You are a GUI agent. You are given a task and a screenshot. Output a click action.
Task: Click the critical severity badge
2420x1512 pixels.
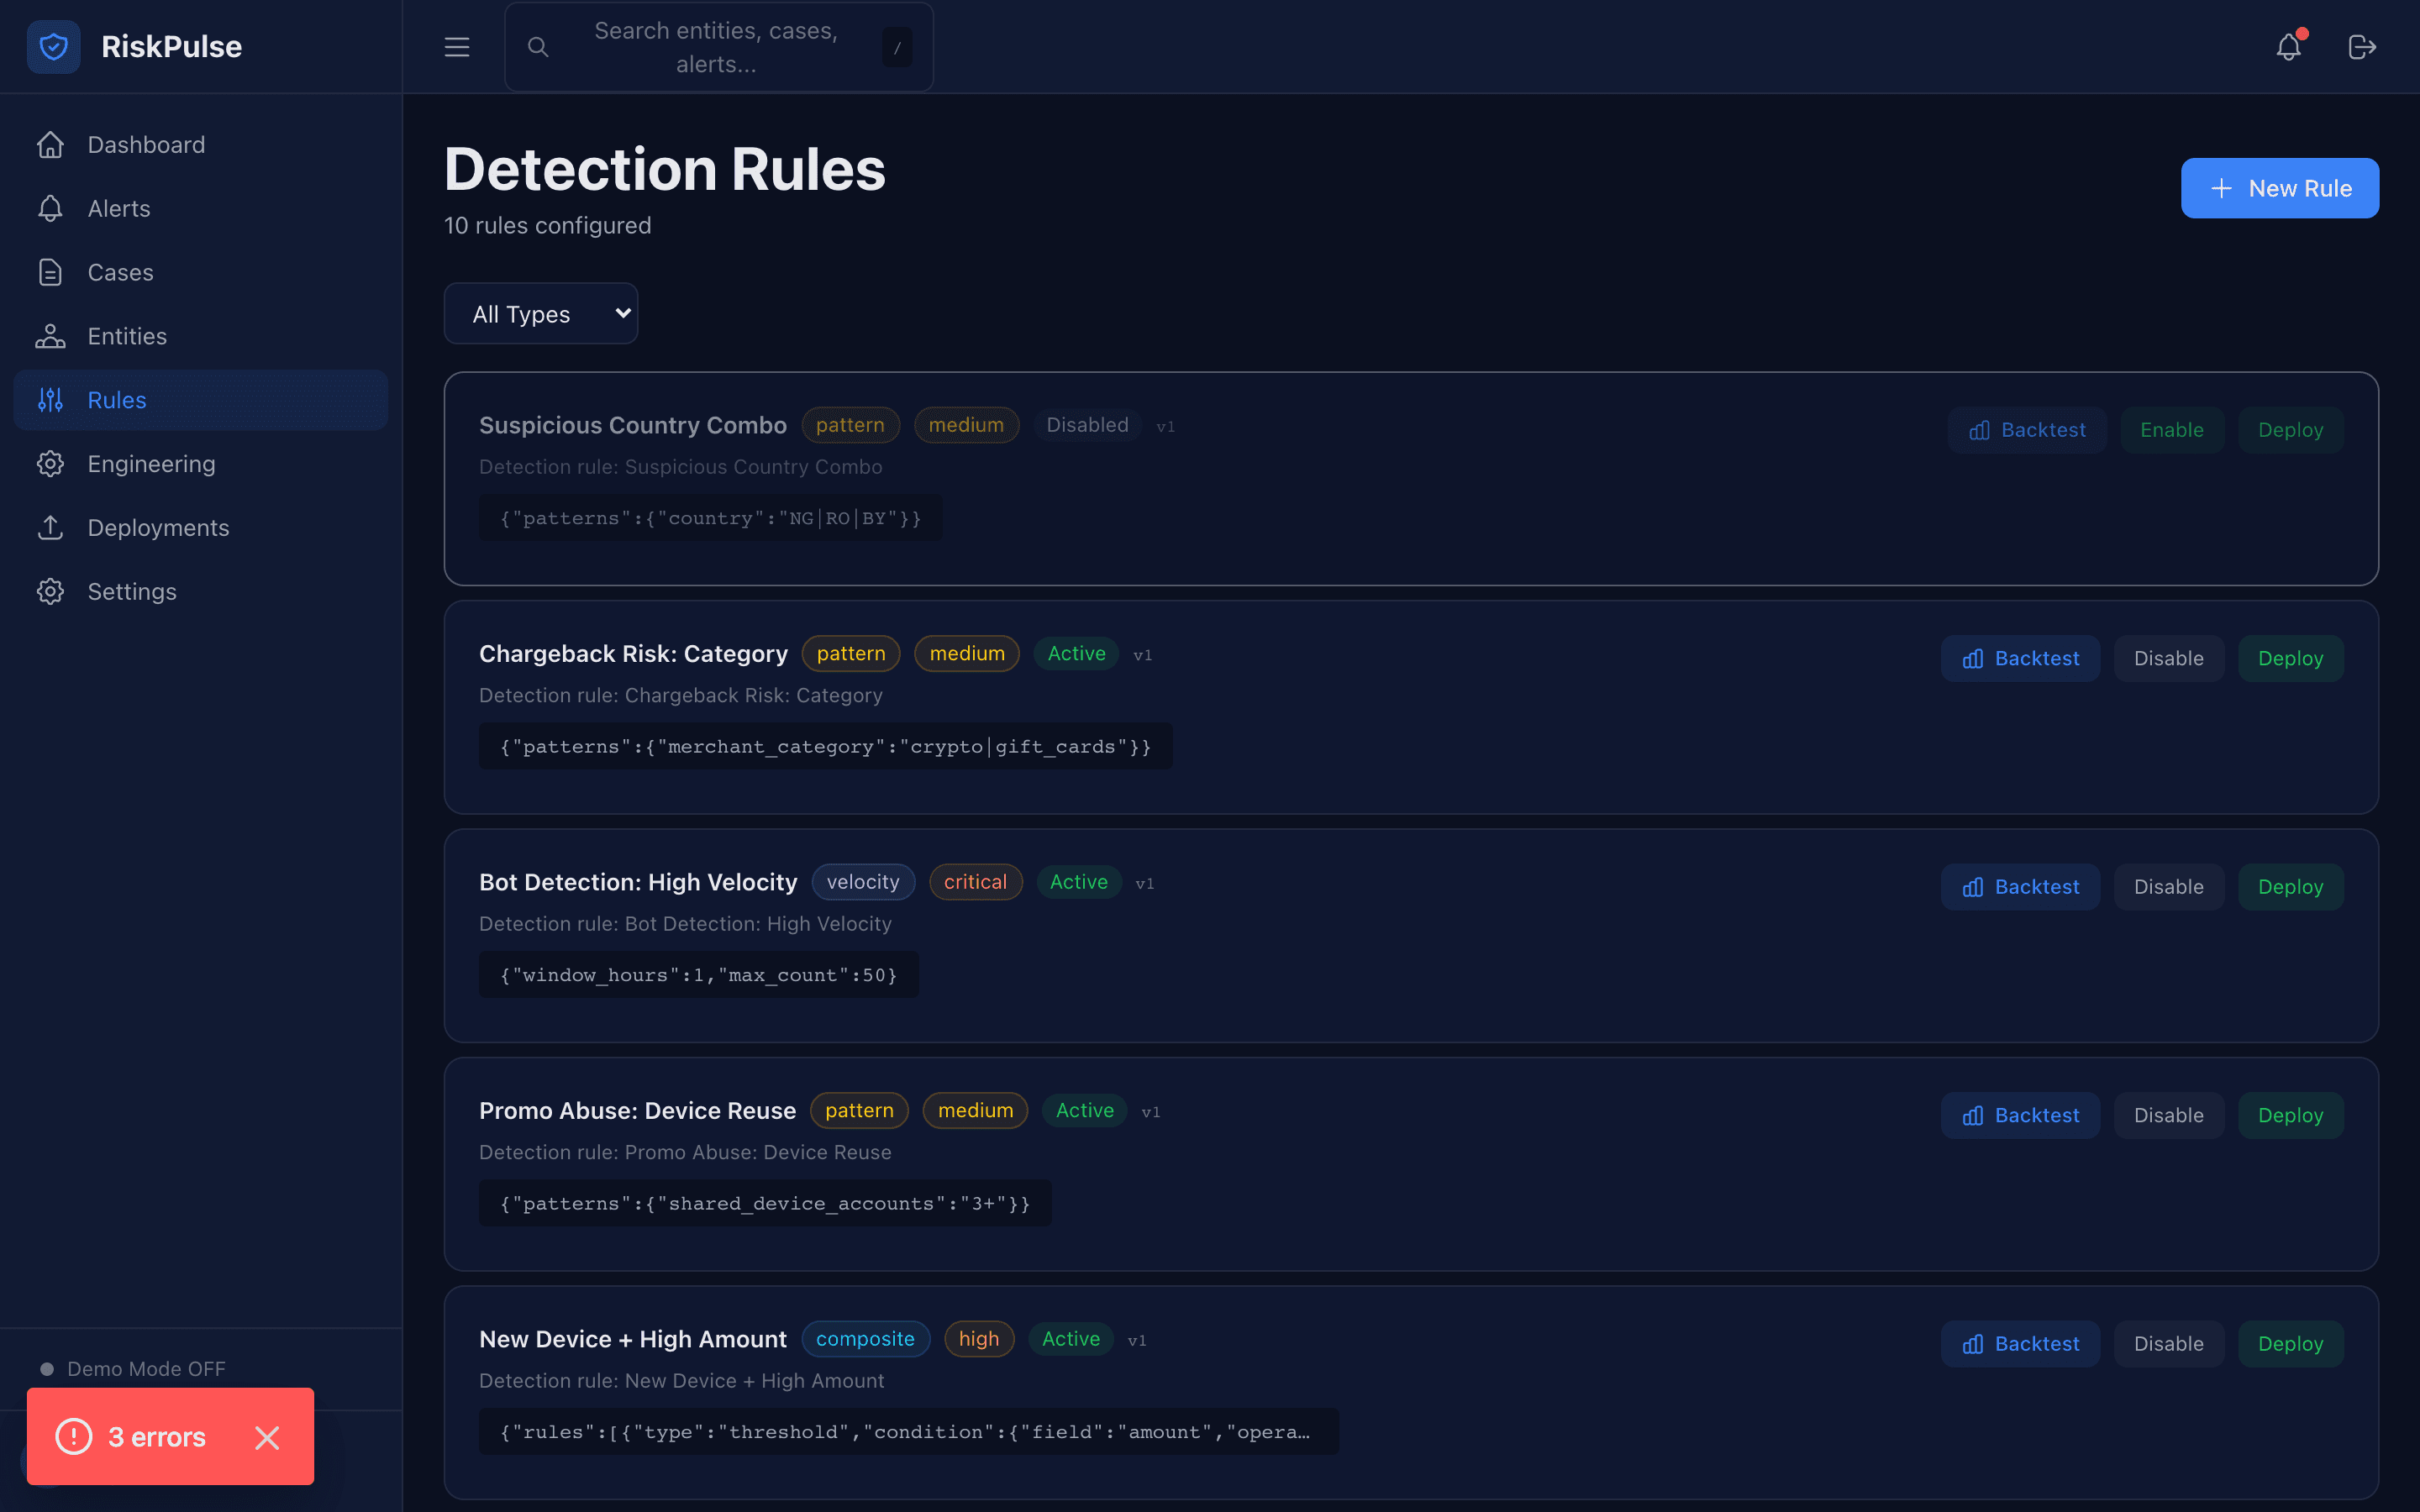(x=975, y=882)
